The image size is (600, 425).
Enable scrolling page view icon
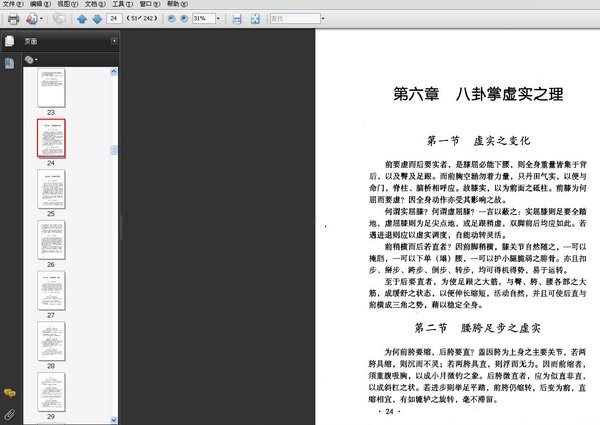click(237, 18)
